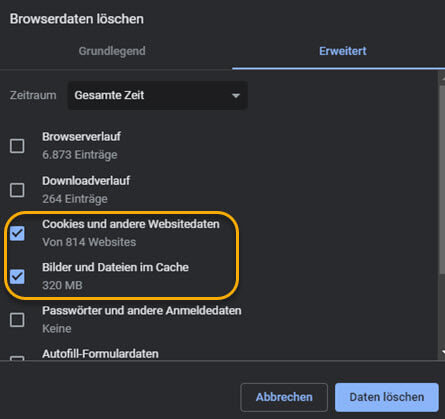The height and width of the screenshot is (419, 445).
Task: Tick Passwörter und andere Anmeldedaten checkbox
Action: click(17, 320)
